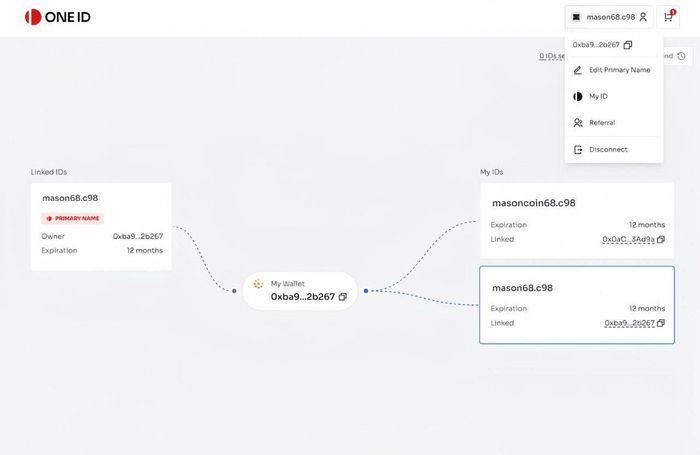
Task: Click the ONE ID logo
Action: (x=58, y=17)
